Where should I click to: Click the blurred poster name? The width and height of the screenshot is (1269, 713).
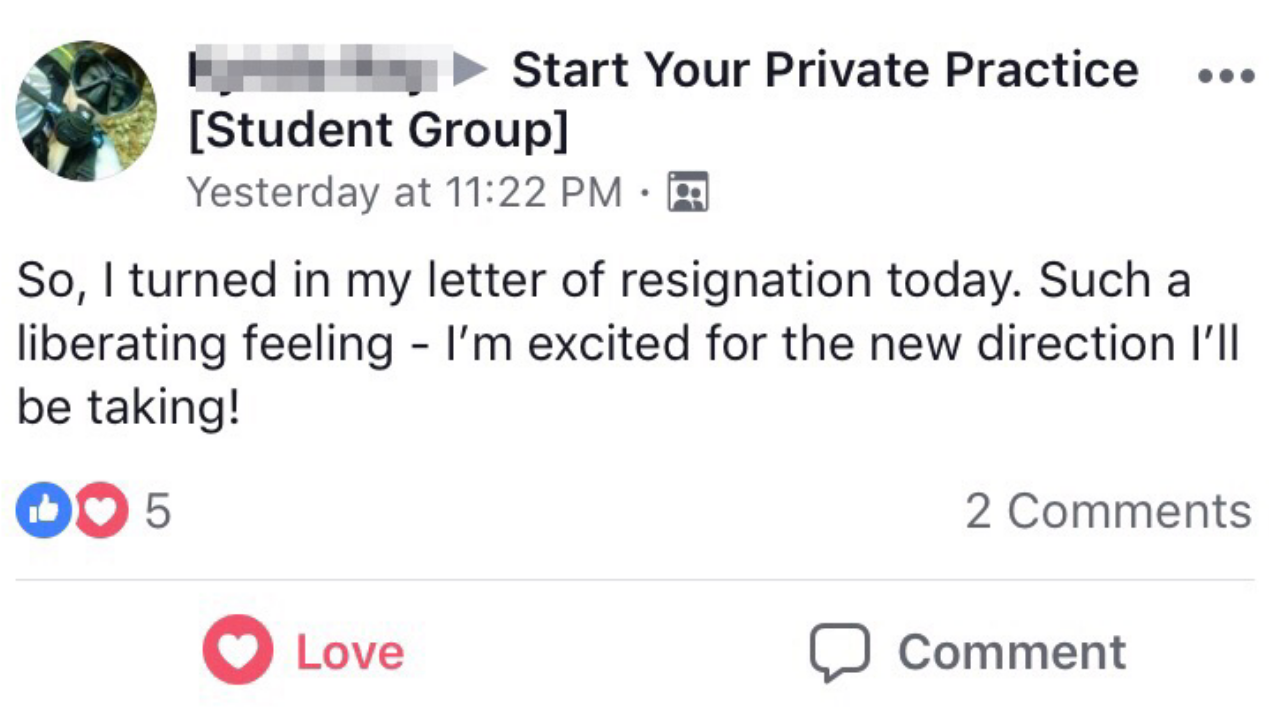[x=312, y=72]
